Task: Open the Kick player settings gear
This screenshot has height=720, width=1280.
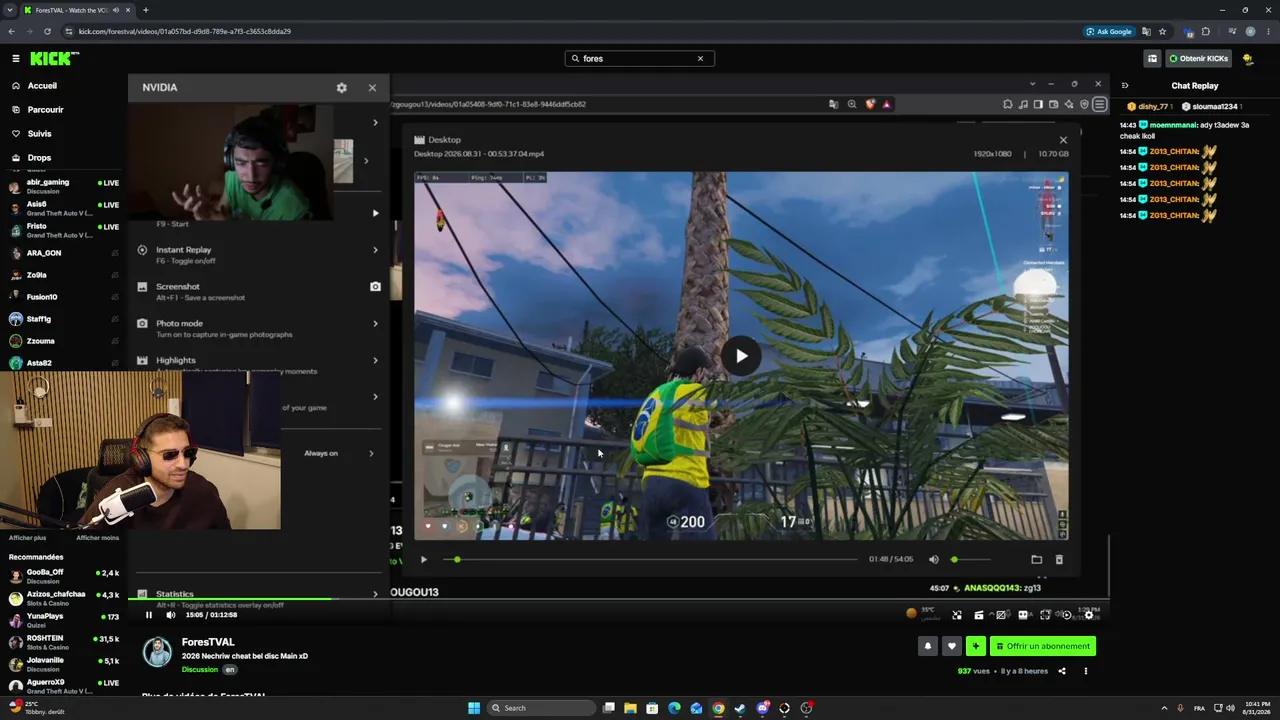Action: (x=1089, y=615)
